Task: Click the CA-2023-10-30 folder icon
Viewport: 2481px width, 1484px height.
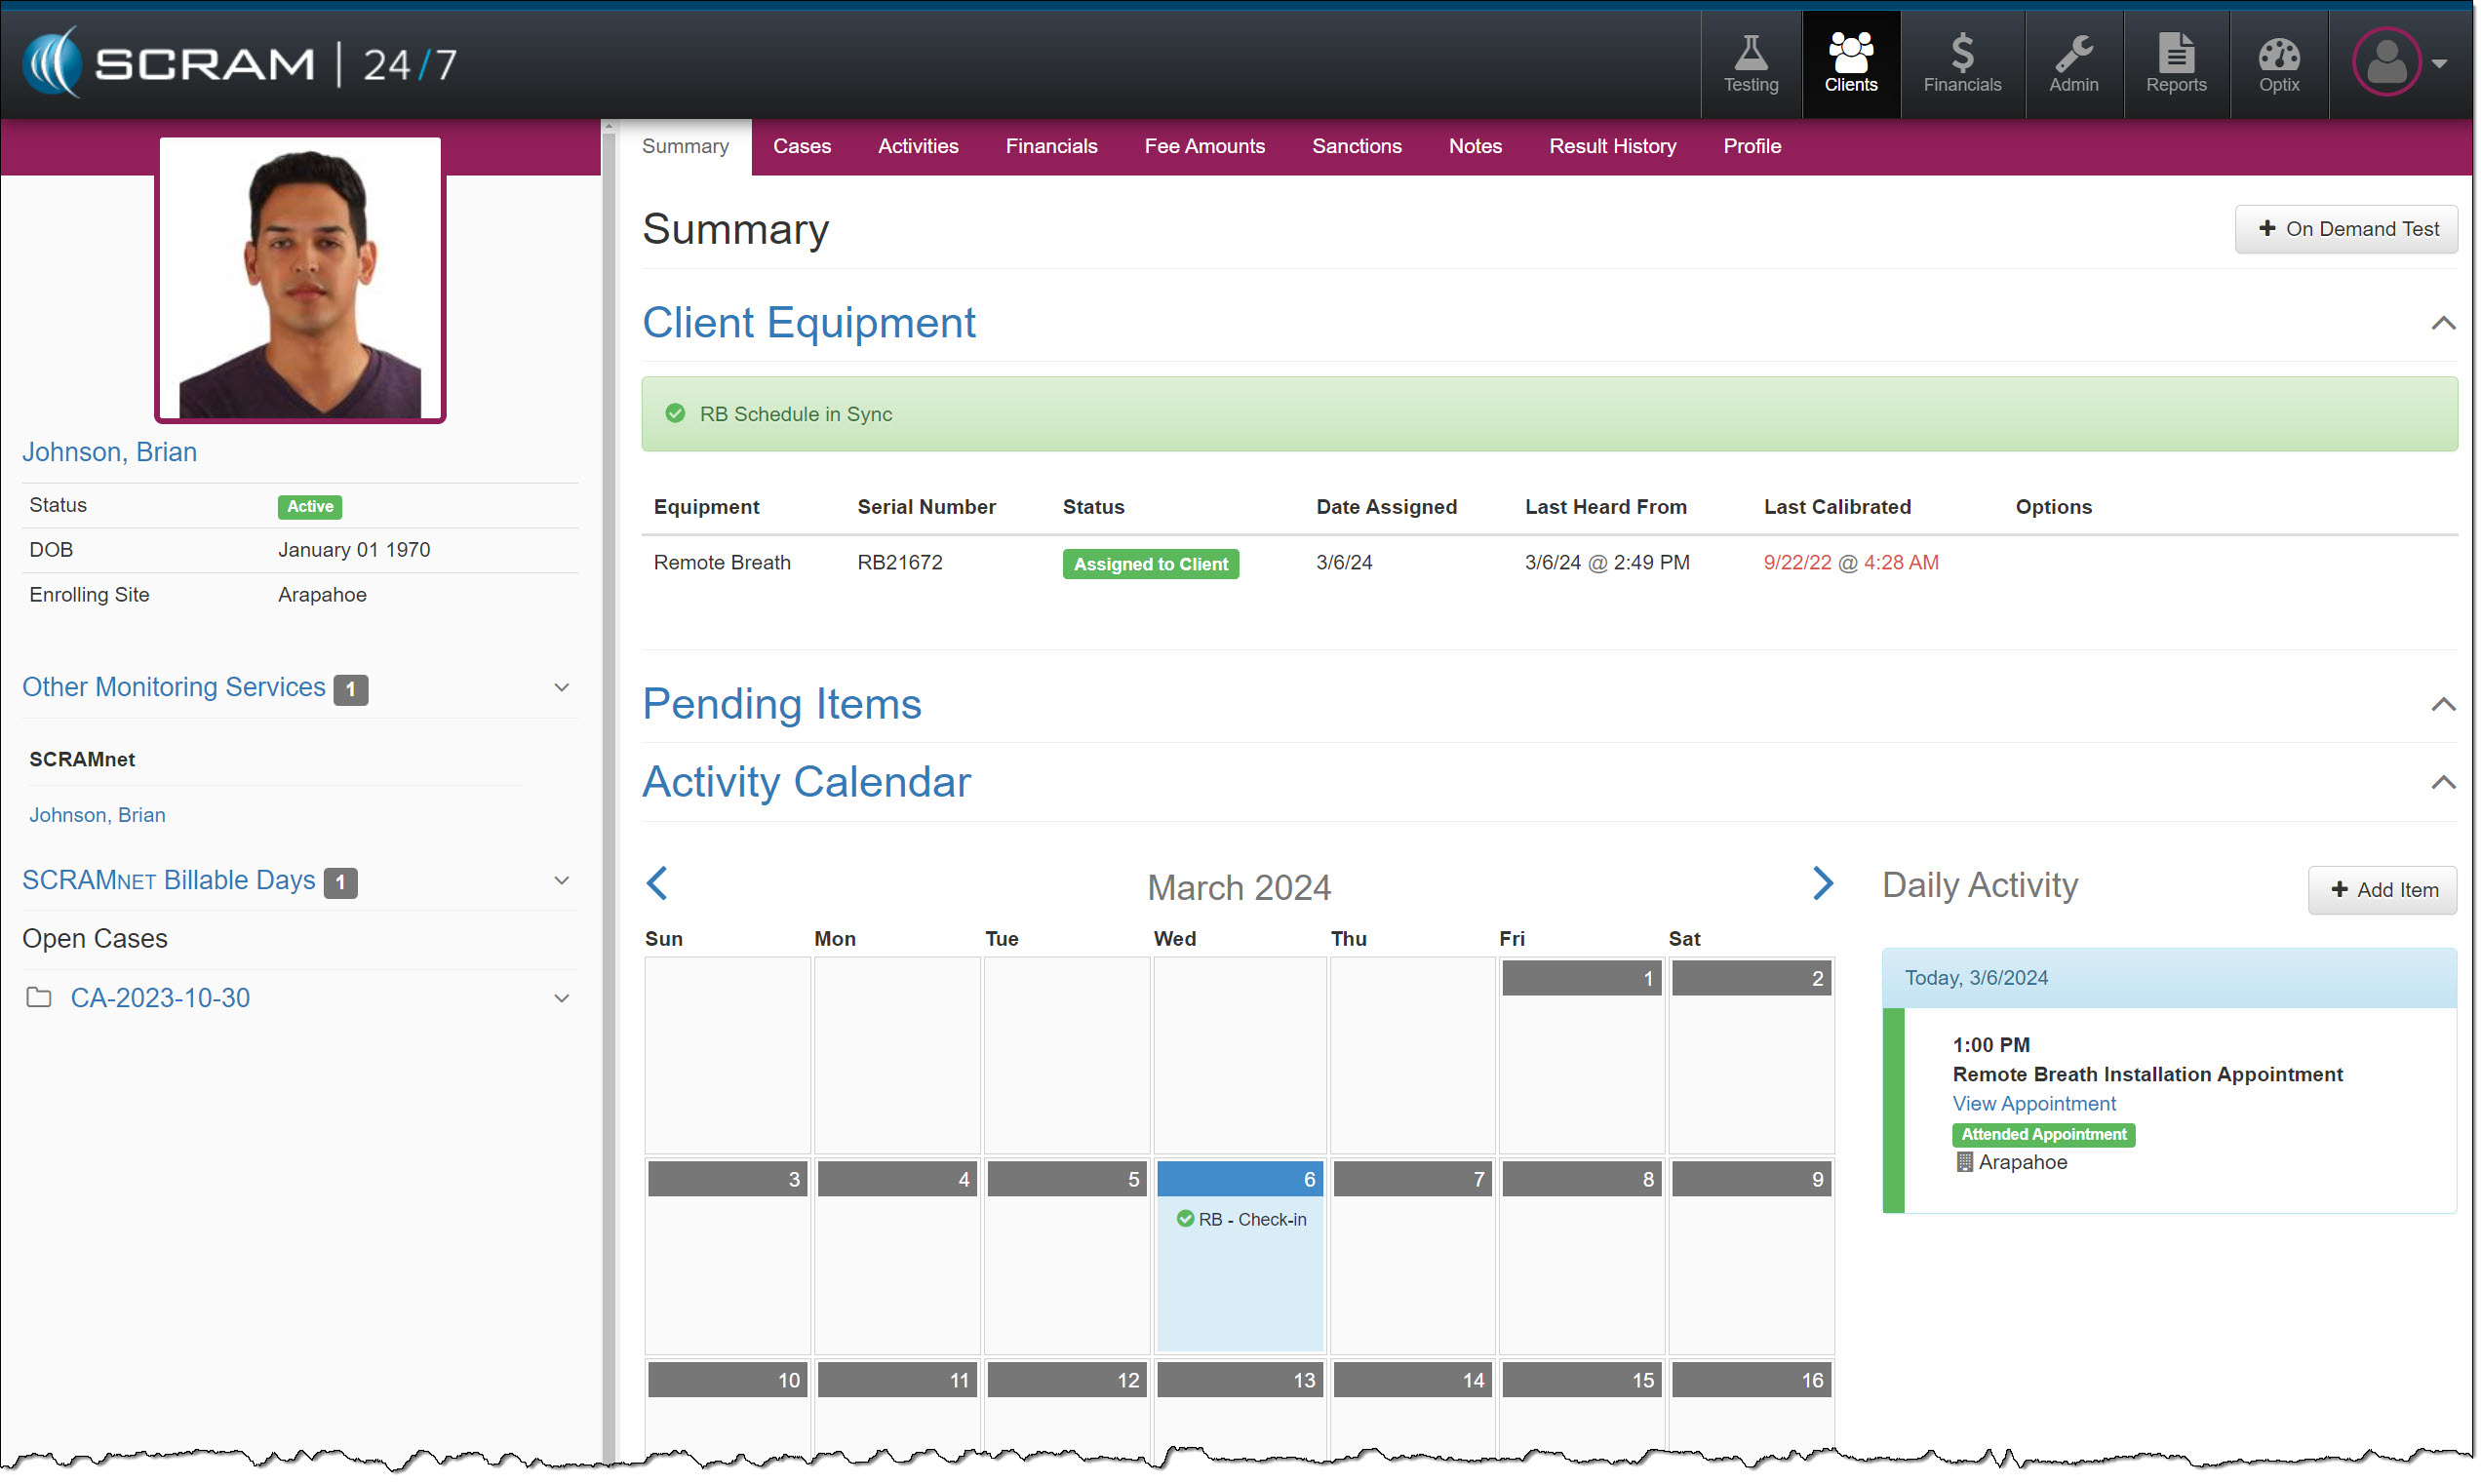Action: pos(39,997)
